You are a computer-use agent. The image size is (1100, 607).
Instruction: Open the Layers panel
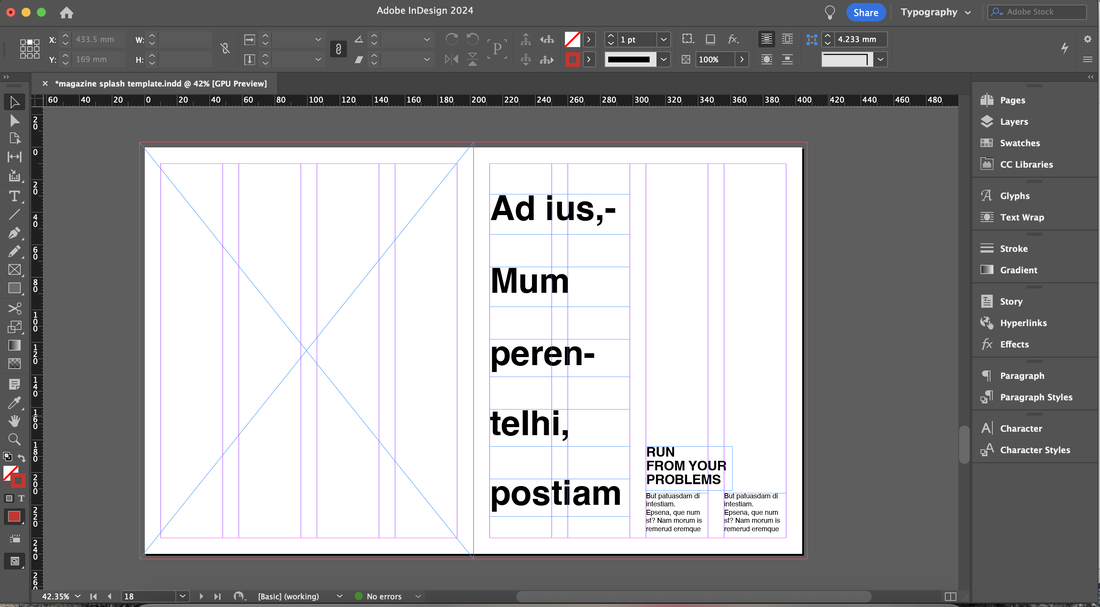tap(1014, 121)
